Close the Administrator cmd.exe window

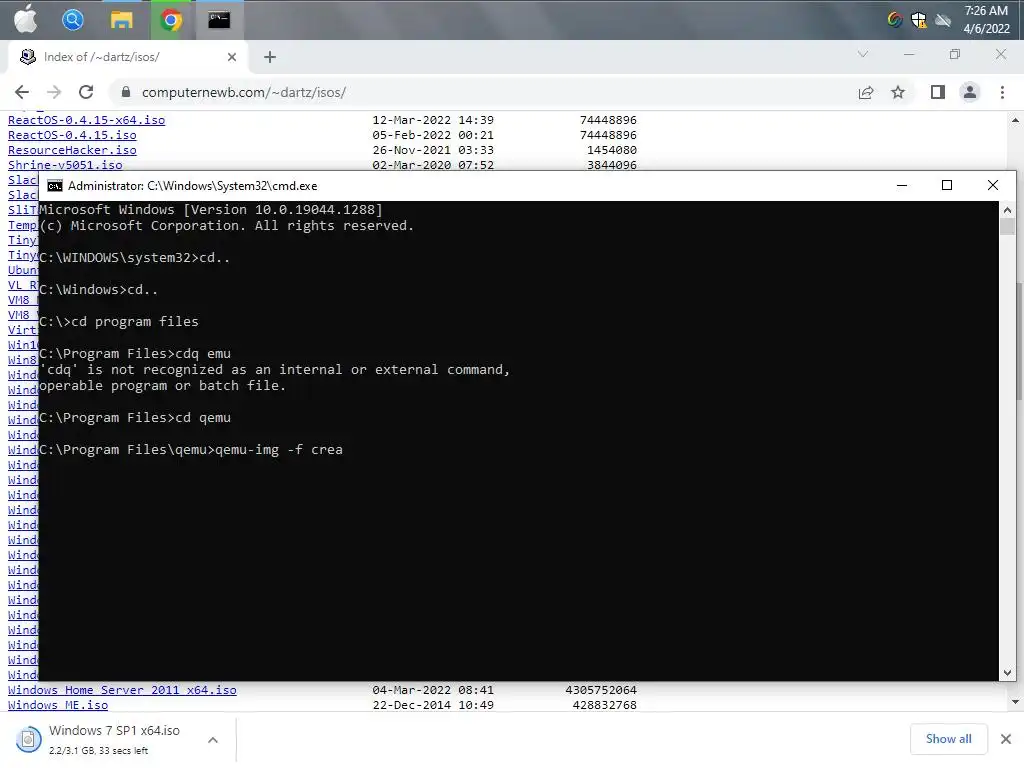993,185
